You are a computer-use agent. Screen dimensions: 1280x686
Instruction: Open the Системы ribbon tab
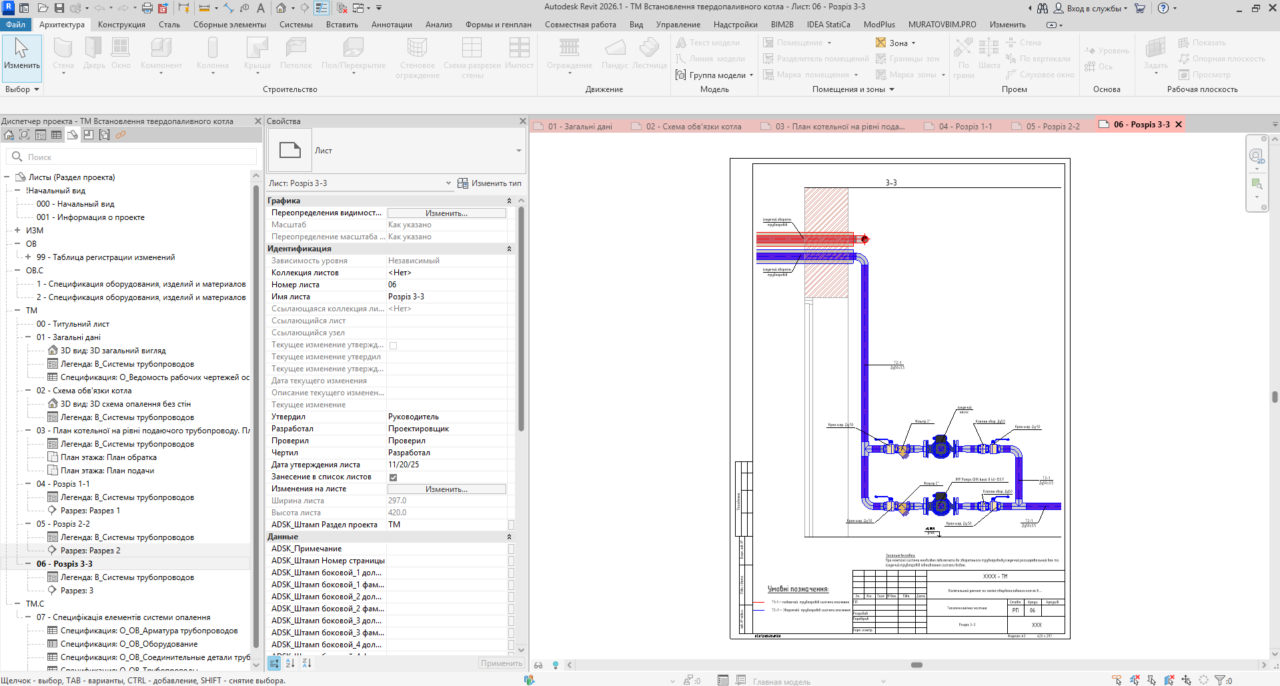pyautogui.click(x=295, y=24)
